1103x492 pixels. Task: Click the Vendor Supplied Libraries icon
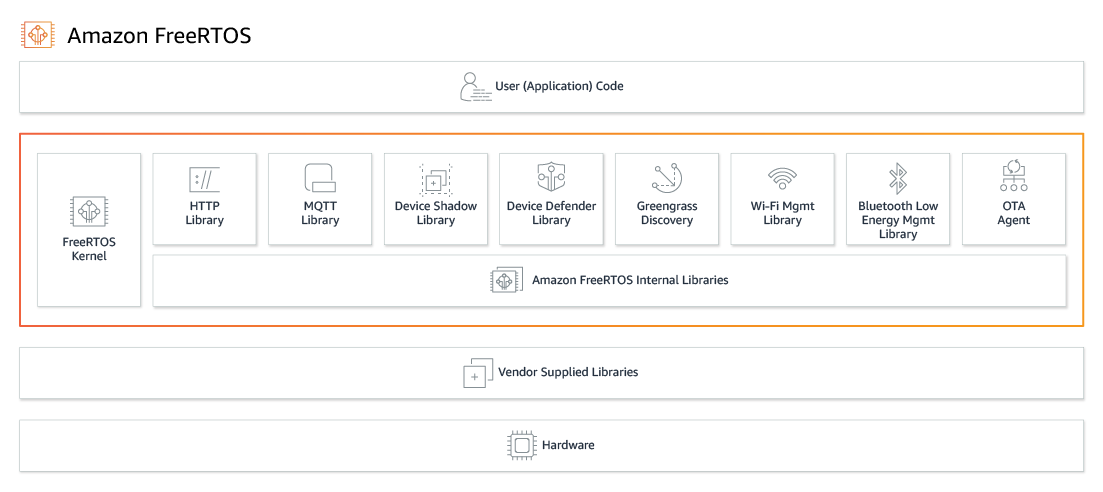(478, 372)
